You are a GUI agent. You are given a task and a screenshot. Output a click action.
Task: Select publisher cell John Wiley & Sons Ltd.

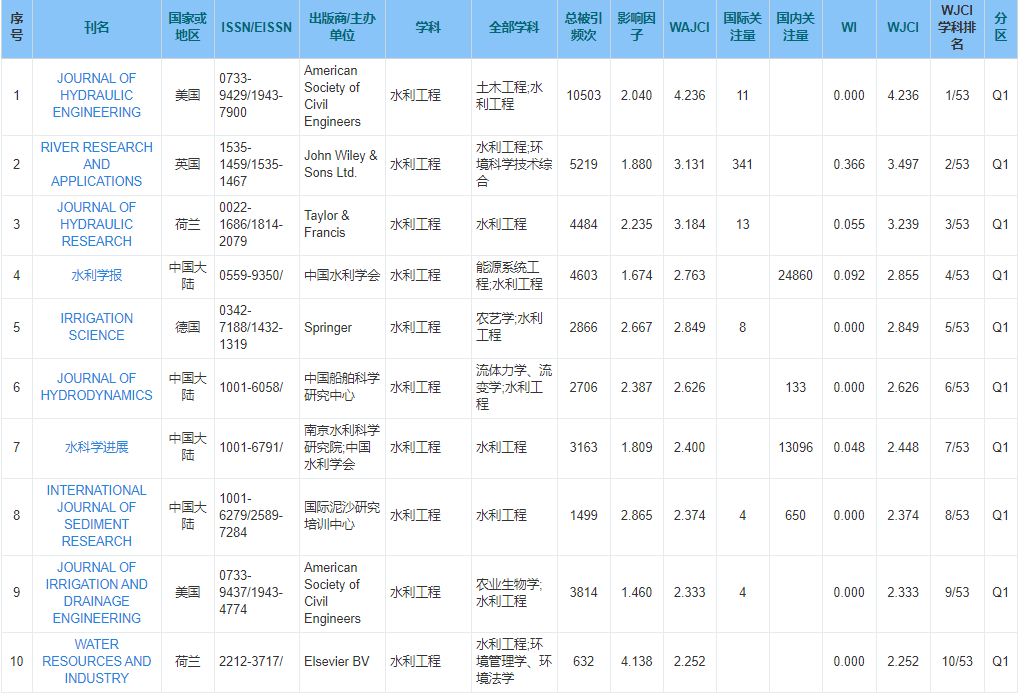point(341,164)
